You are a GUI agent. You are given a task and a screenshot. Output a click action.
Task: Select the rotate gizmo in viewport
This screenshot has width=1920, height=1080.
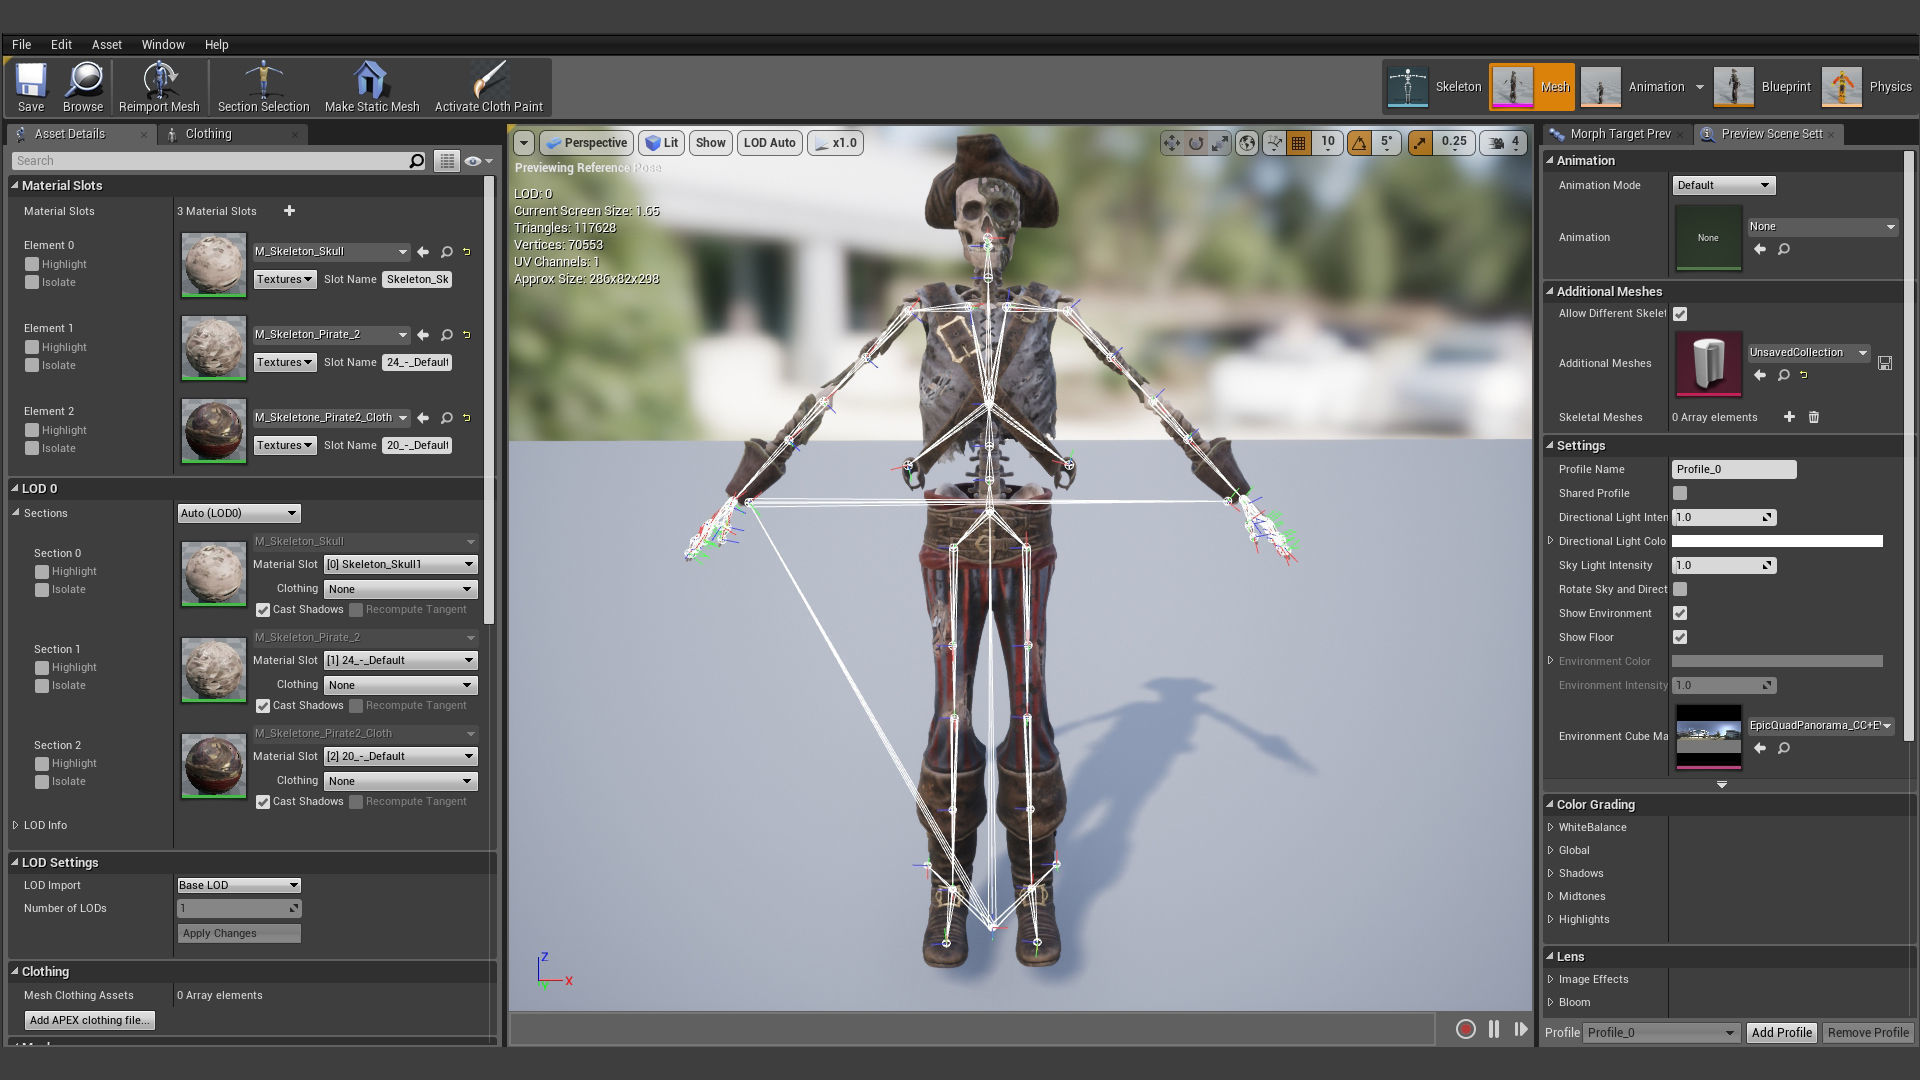point(1196,143)
